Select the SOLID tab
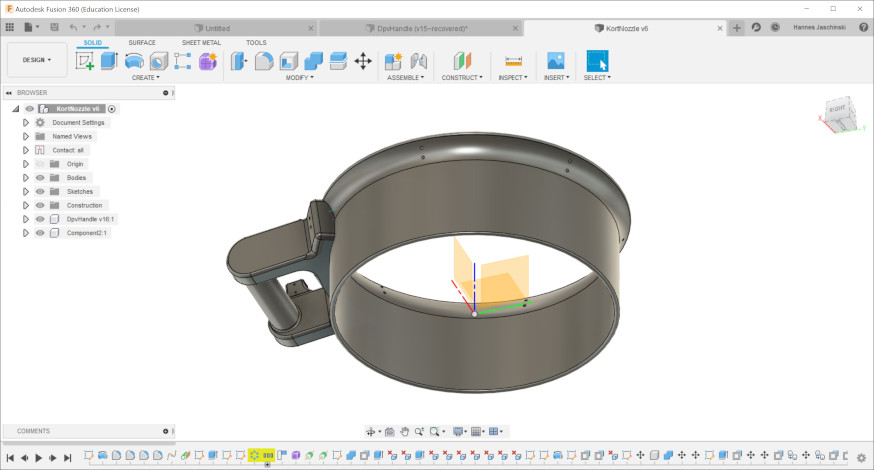Viewport: 874px width, 470px height. coord(93,42)
